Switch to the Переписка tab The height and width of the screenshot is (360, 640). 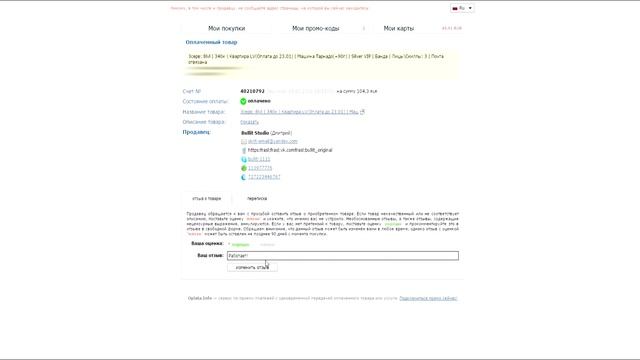click(x=257, y=198)
